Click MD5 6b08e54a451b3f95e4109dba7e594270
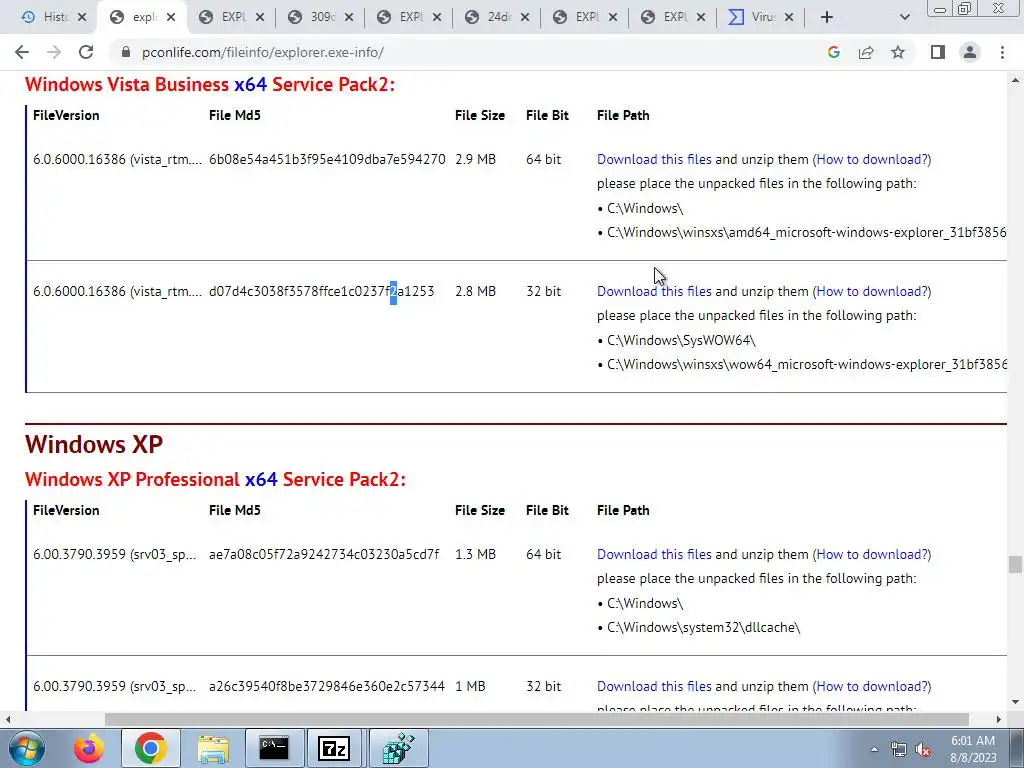This screenshot has height=768, width=1024. point(327,159)
